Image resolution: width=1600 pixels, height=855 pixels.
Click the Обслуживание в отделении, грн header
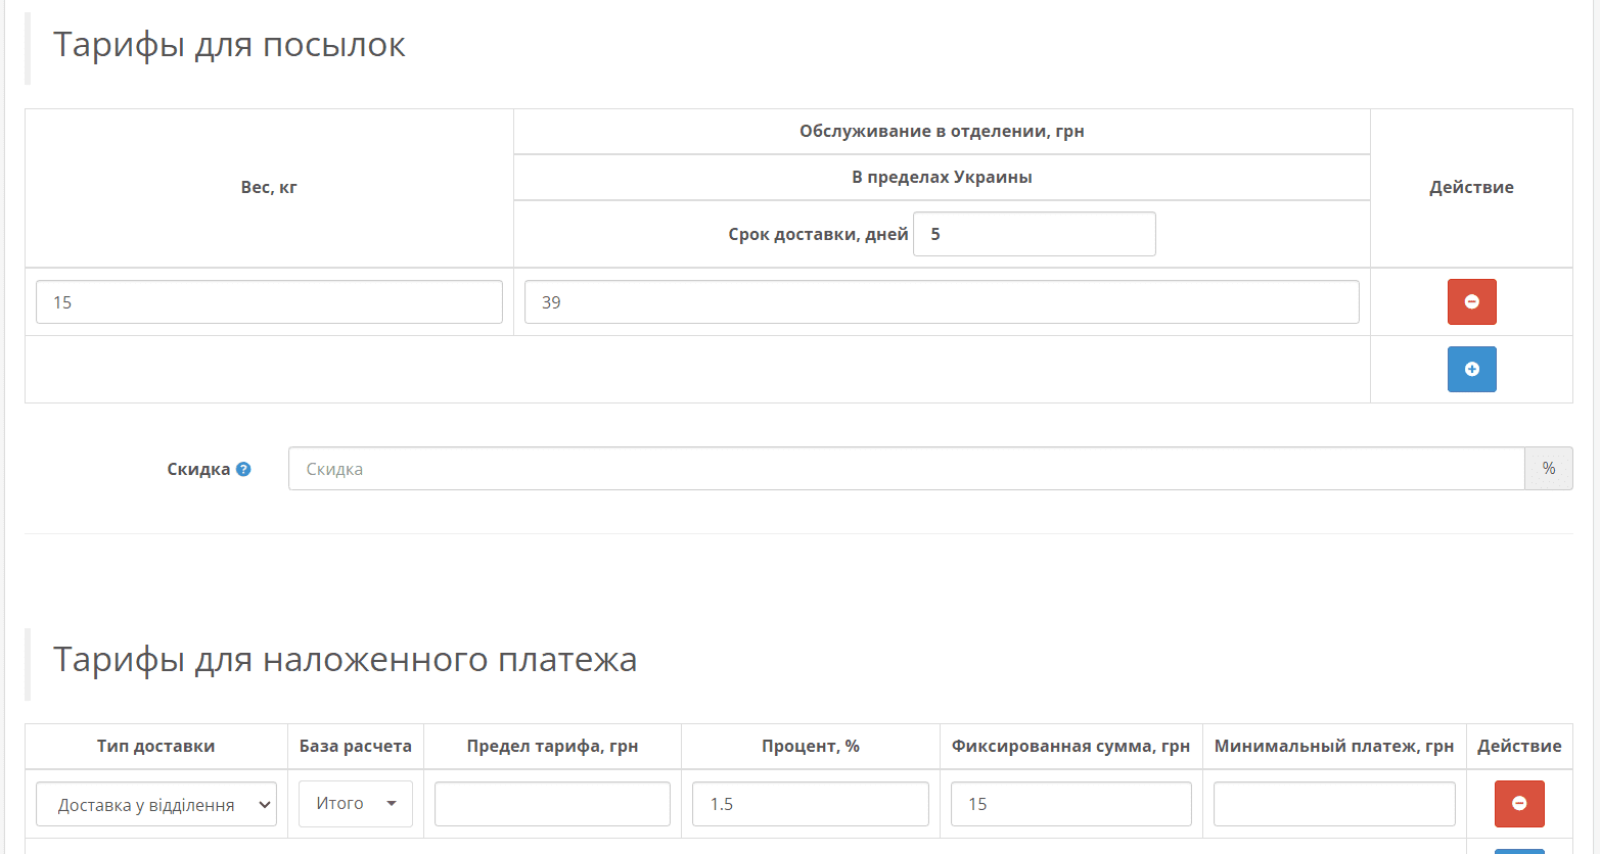pyautogui.click(x=941, y=131)
